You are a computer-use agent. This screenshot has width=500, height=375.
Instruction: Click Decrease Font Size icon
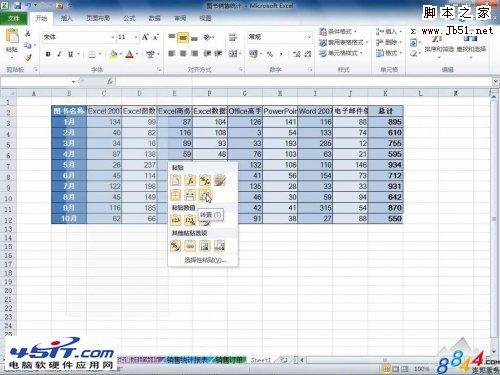click(156, 37)
